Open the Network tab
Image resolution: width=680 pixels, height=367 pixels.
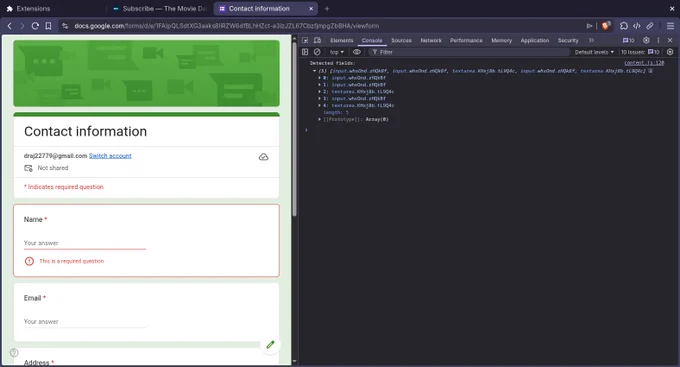click(431, 40)
